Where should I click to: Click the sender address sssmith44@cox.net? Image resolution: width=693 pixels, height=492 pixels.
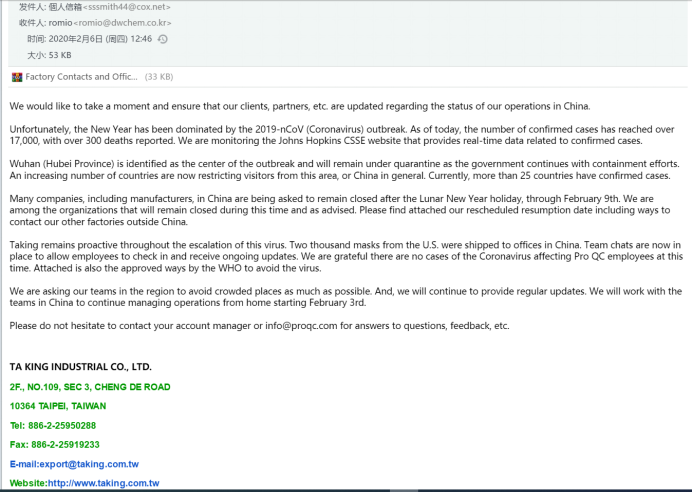[x=127, y=7]
